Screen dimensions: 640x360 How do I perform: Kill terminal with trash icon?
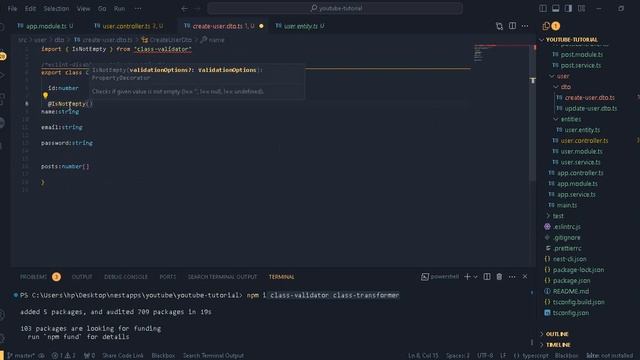click(499, 277)
